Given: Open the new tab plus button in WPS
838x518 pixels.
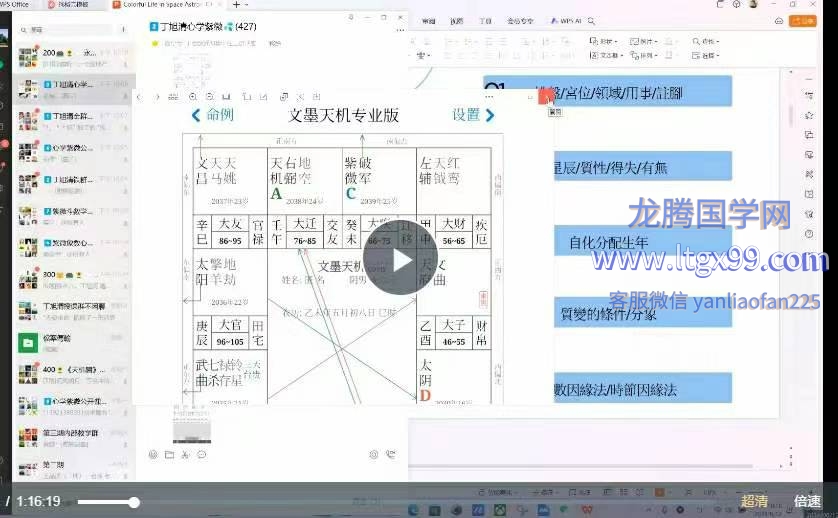Looking at the screenshot, I should tap(236, 4).
